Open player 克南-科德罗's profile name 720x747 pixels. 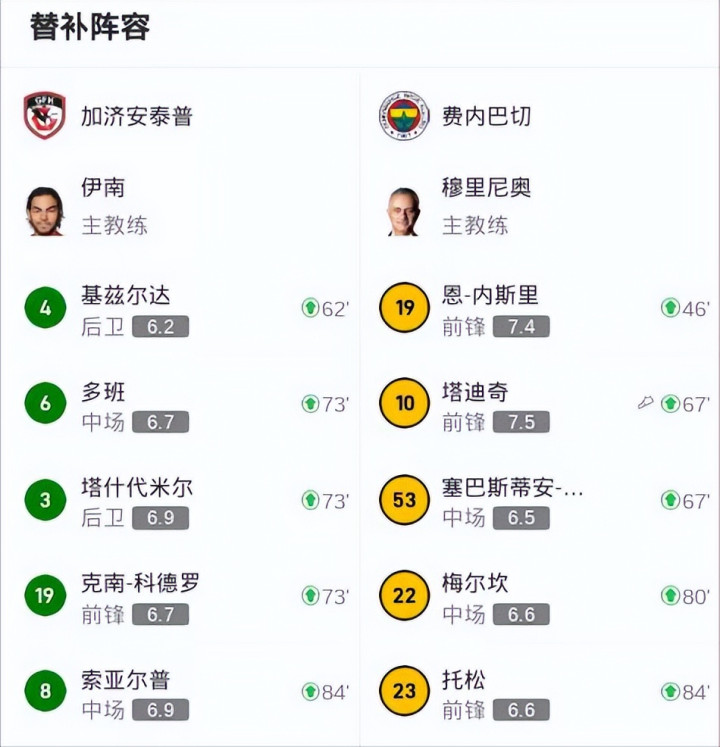pyautogui.click(x=141, y=583)
